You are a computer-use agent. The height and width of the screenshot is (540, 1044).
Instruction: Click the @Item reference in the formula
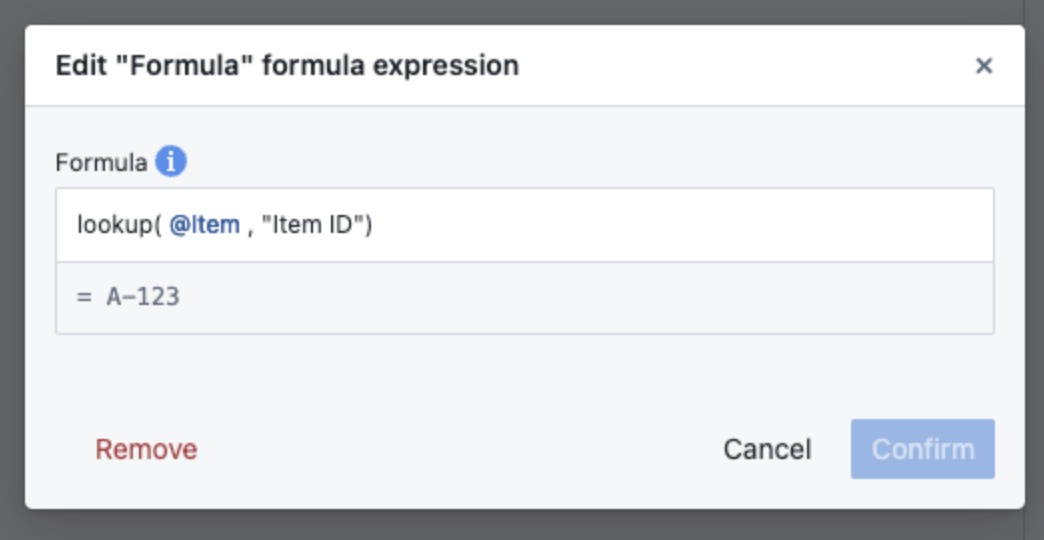(204, 225)
